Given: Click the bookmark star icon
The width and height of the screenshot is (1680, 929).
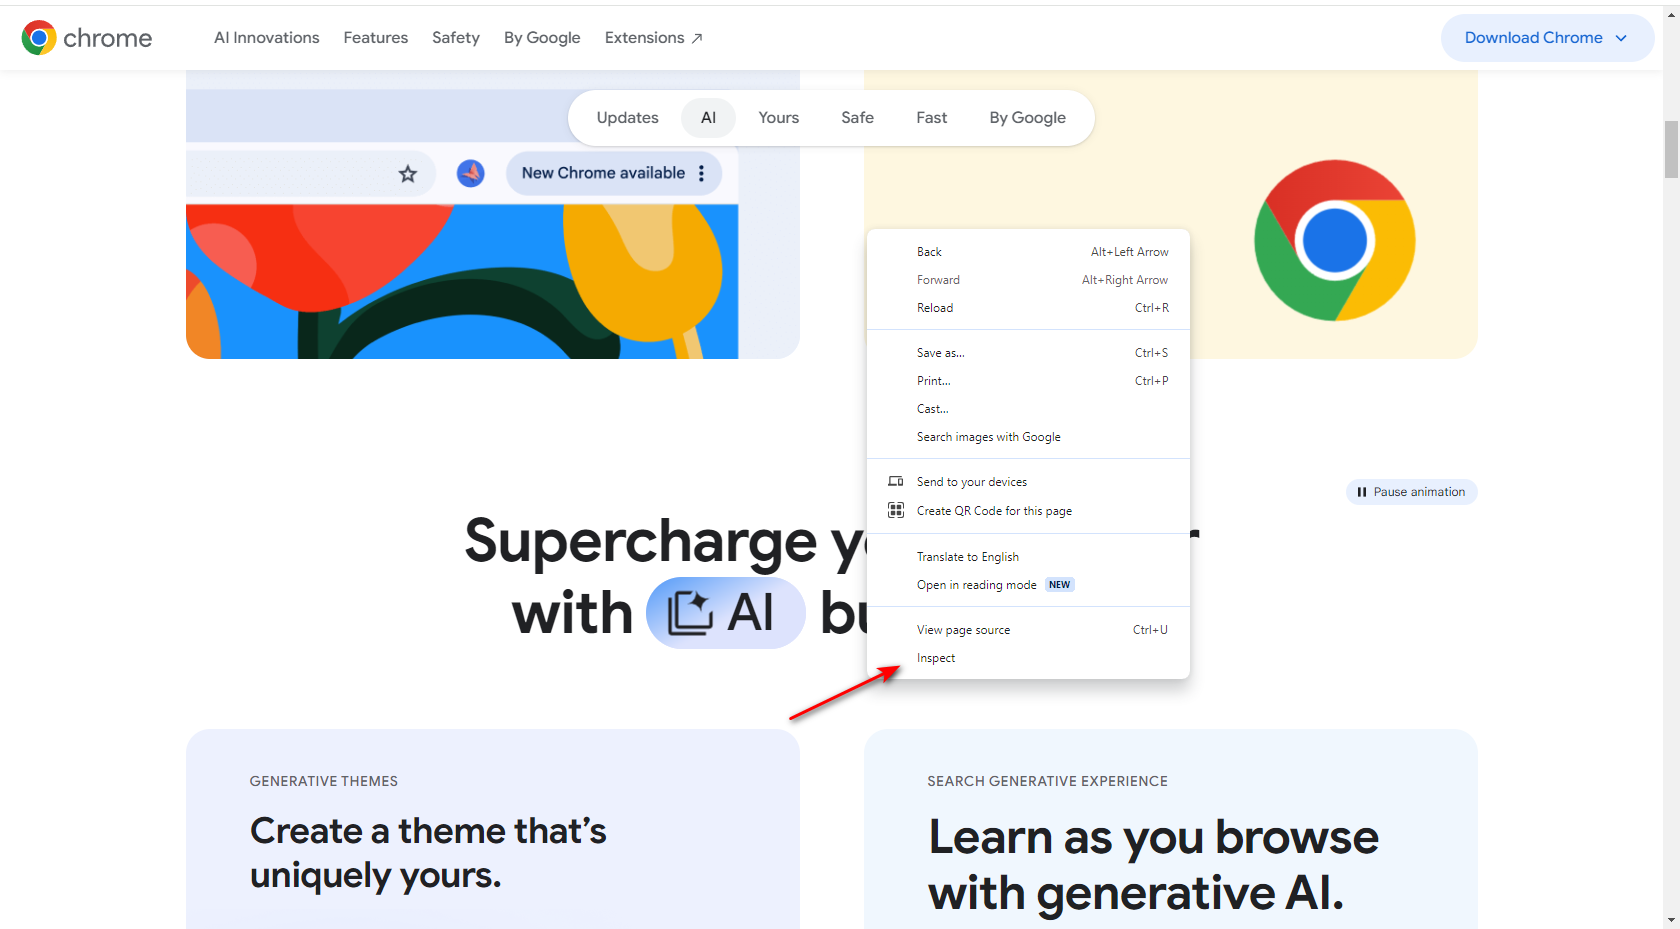Looking at the screenshot, I should [x=408, y=174].
